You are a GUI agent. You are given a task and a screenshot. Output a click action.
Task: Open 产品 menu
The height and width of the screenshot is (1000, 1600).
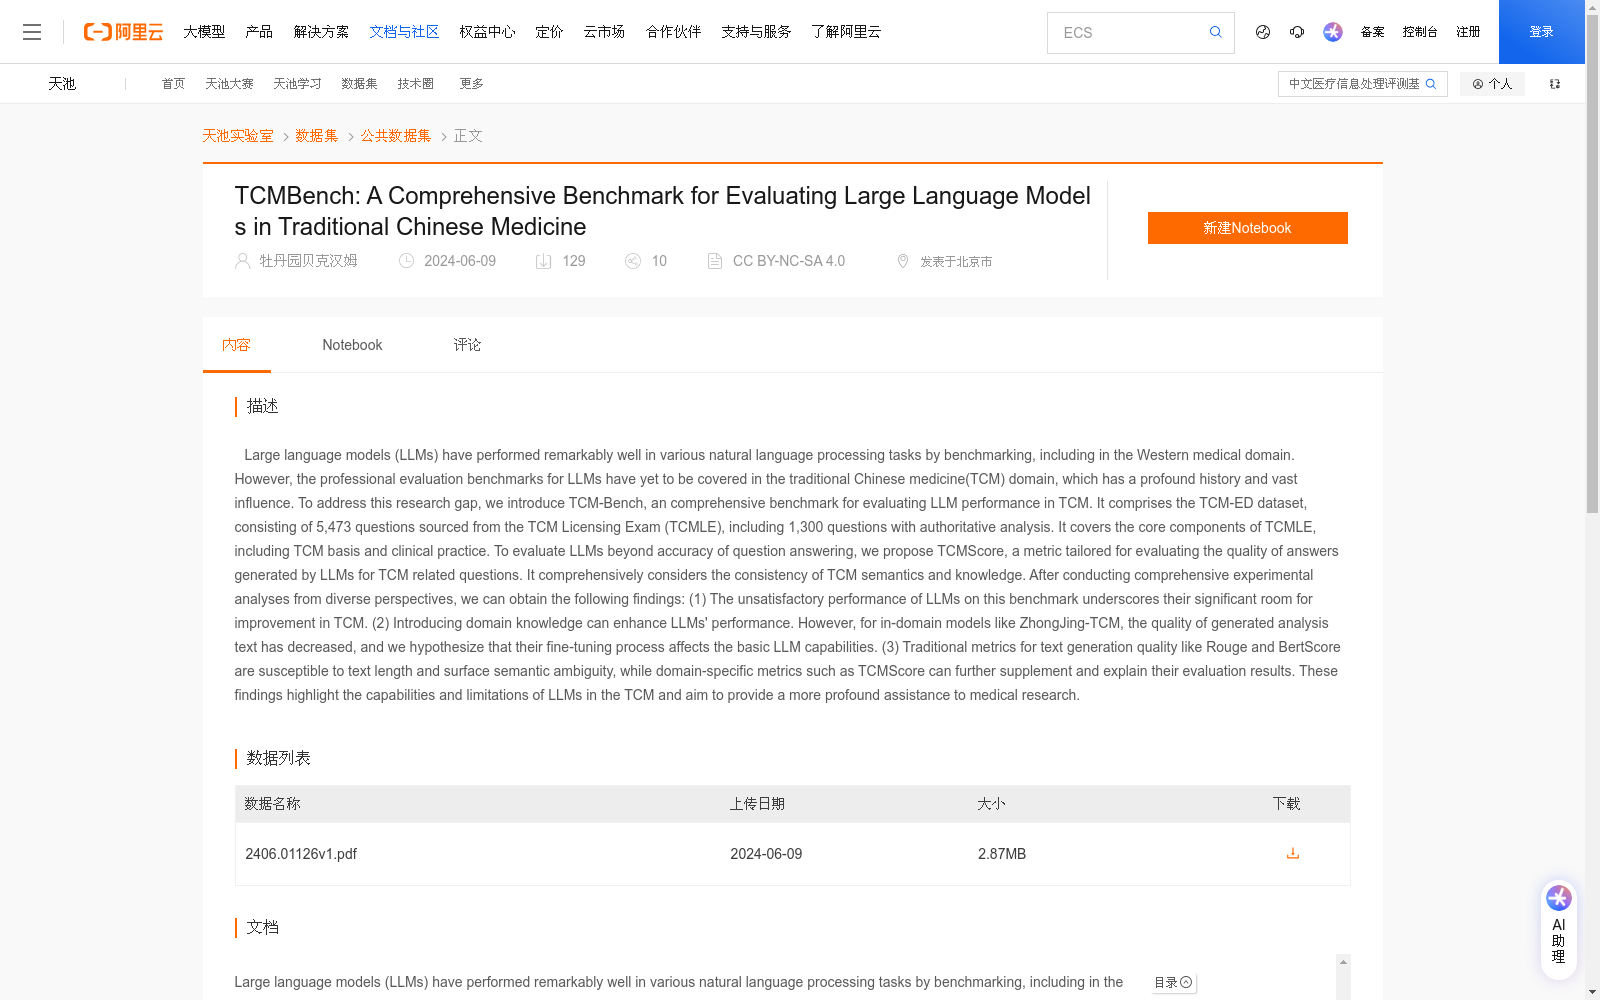[x=259, y=32]
